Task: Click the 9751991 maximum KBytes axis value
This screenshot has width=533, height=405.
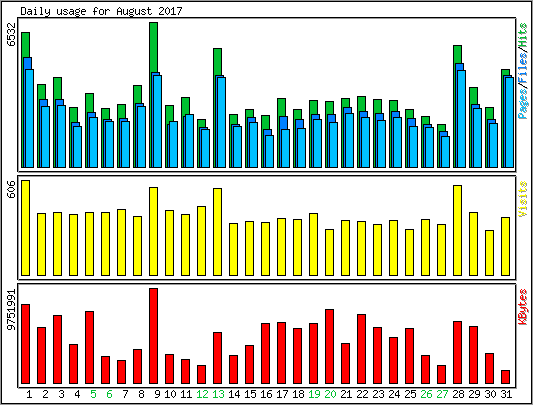Action: pos(11,309)
